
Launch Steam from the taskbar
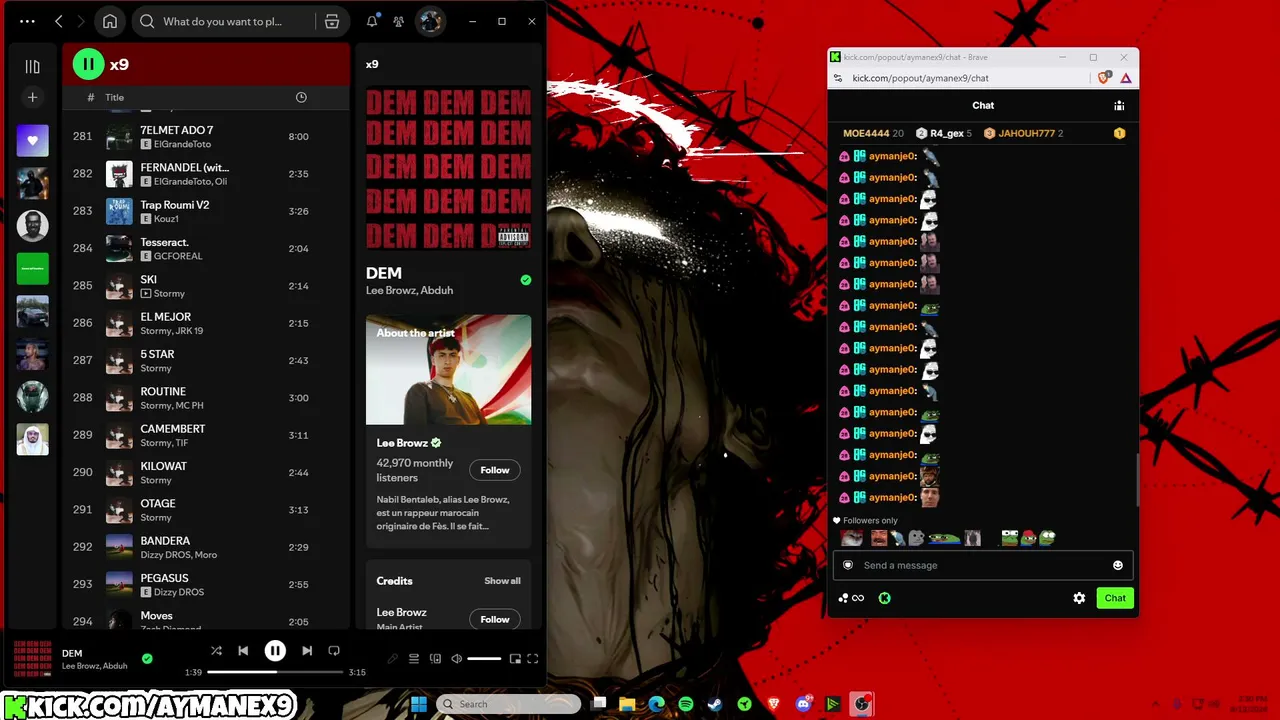point(714,704)
